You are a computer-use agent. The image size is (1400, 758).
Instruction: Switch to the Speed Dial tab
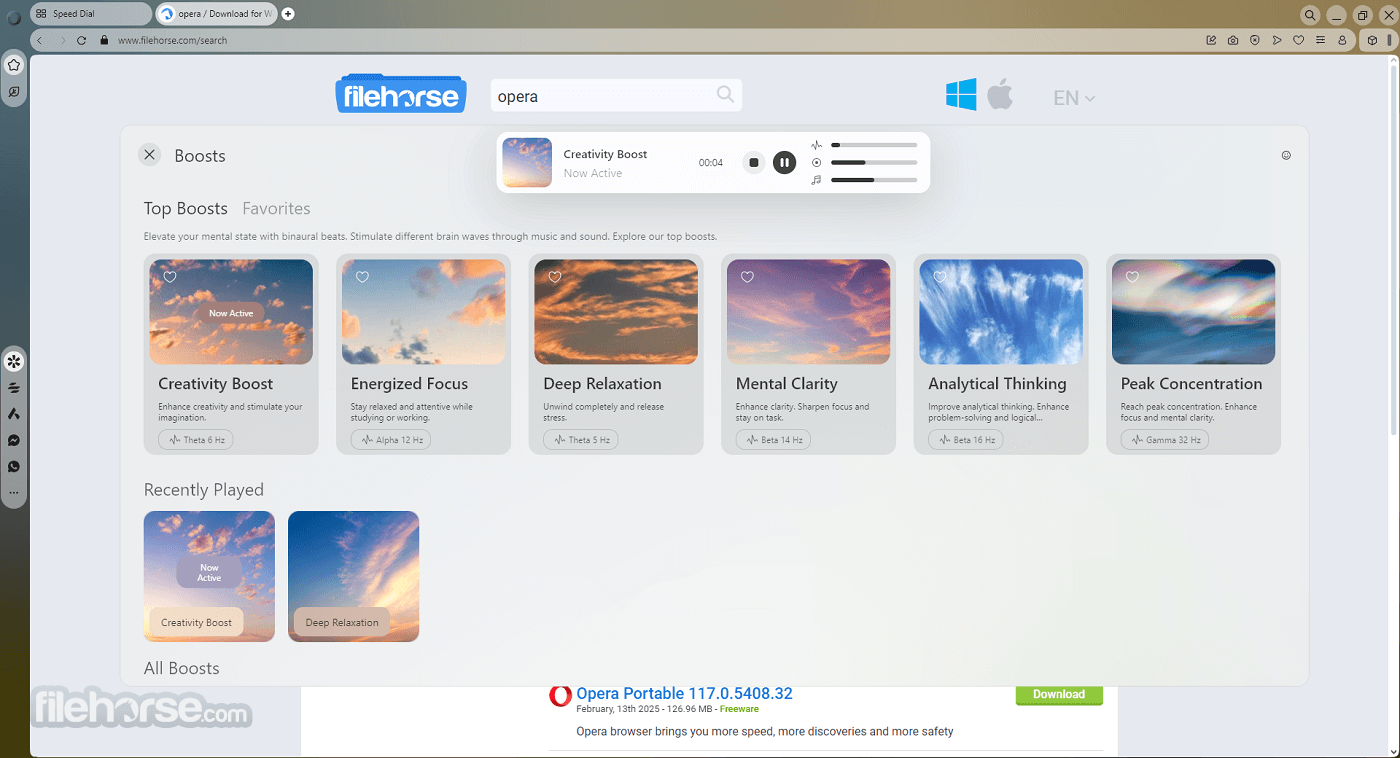pyautogui.click(x=90, y=14)
